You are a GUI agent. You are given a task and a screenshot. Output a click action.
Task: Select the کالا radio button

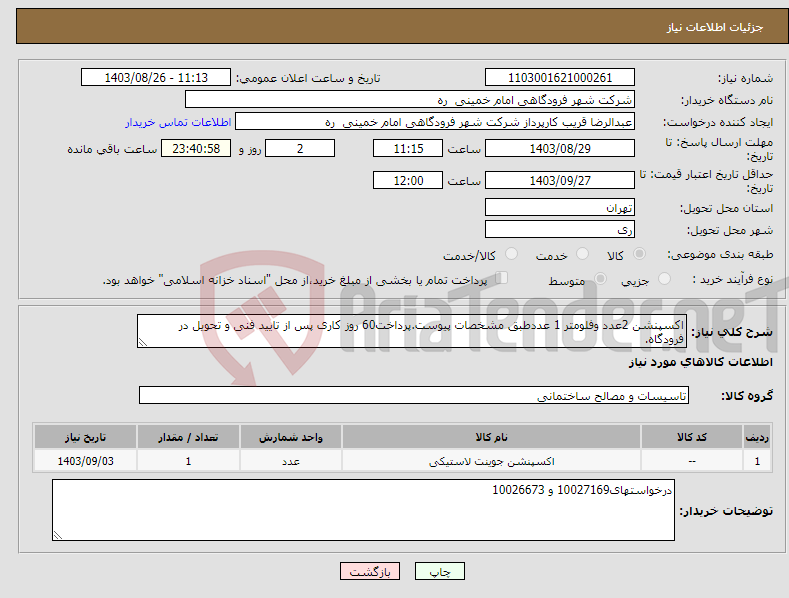click(x=639, y=254)
